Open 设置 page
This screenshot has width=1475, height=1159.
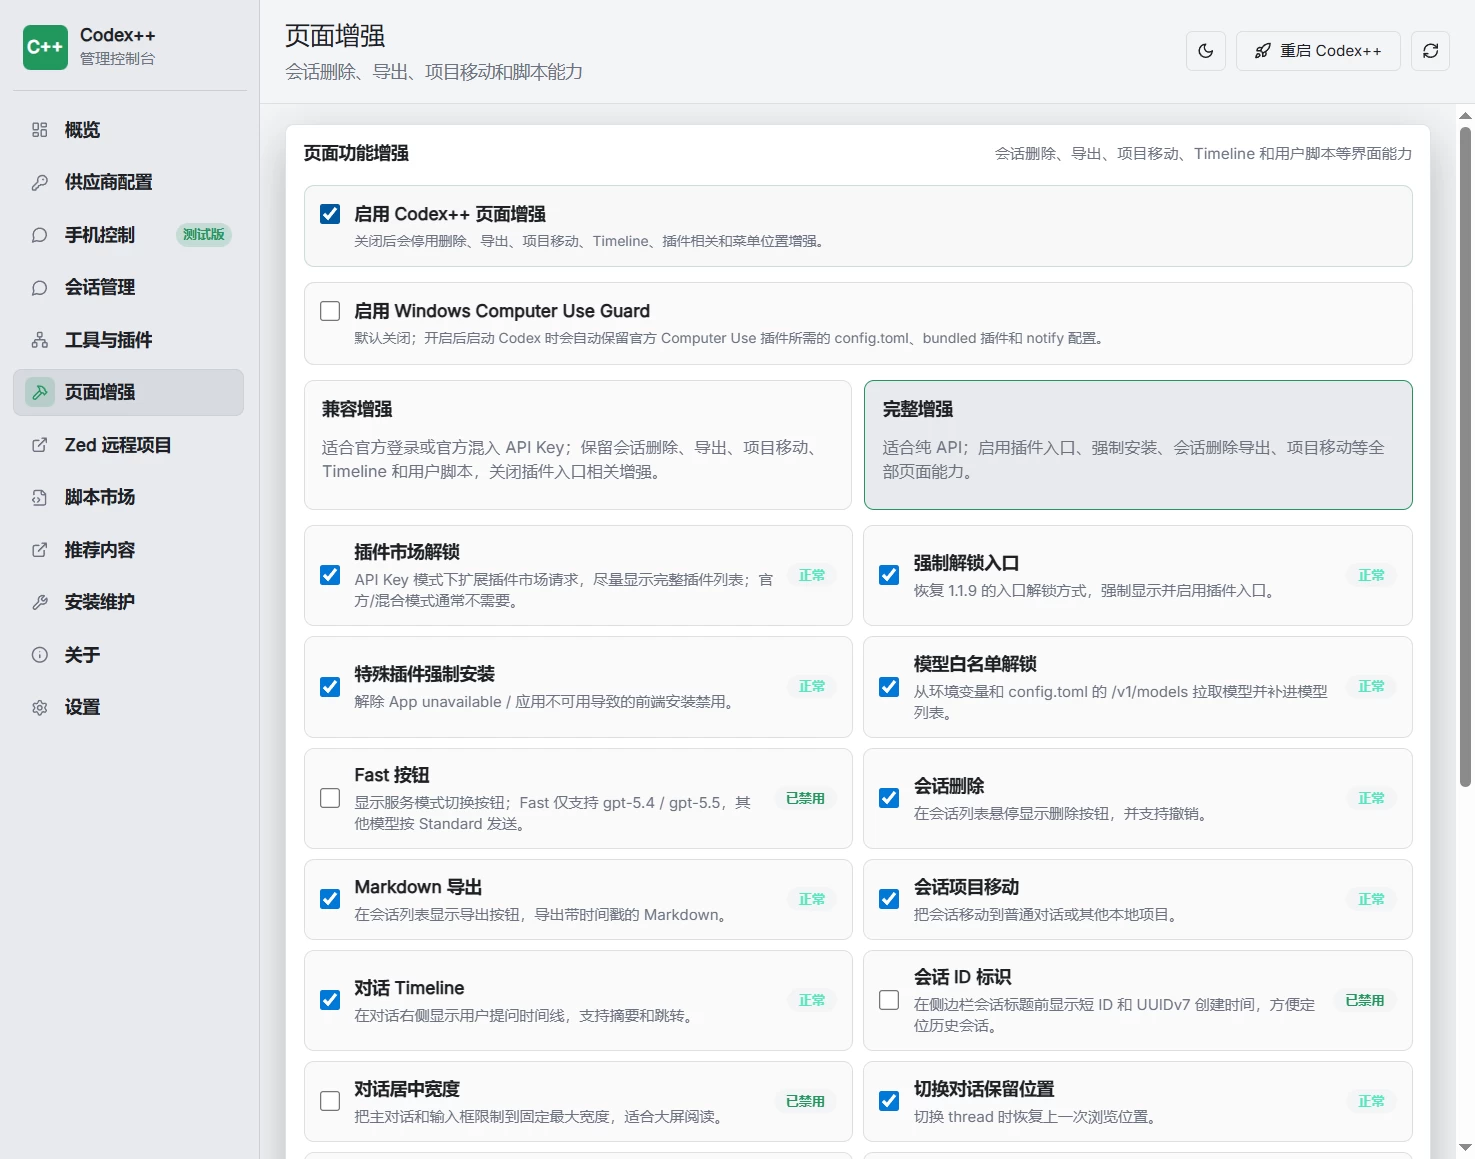click(129, 707)
